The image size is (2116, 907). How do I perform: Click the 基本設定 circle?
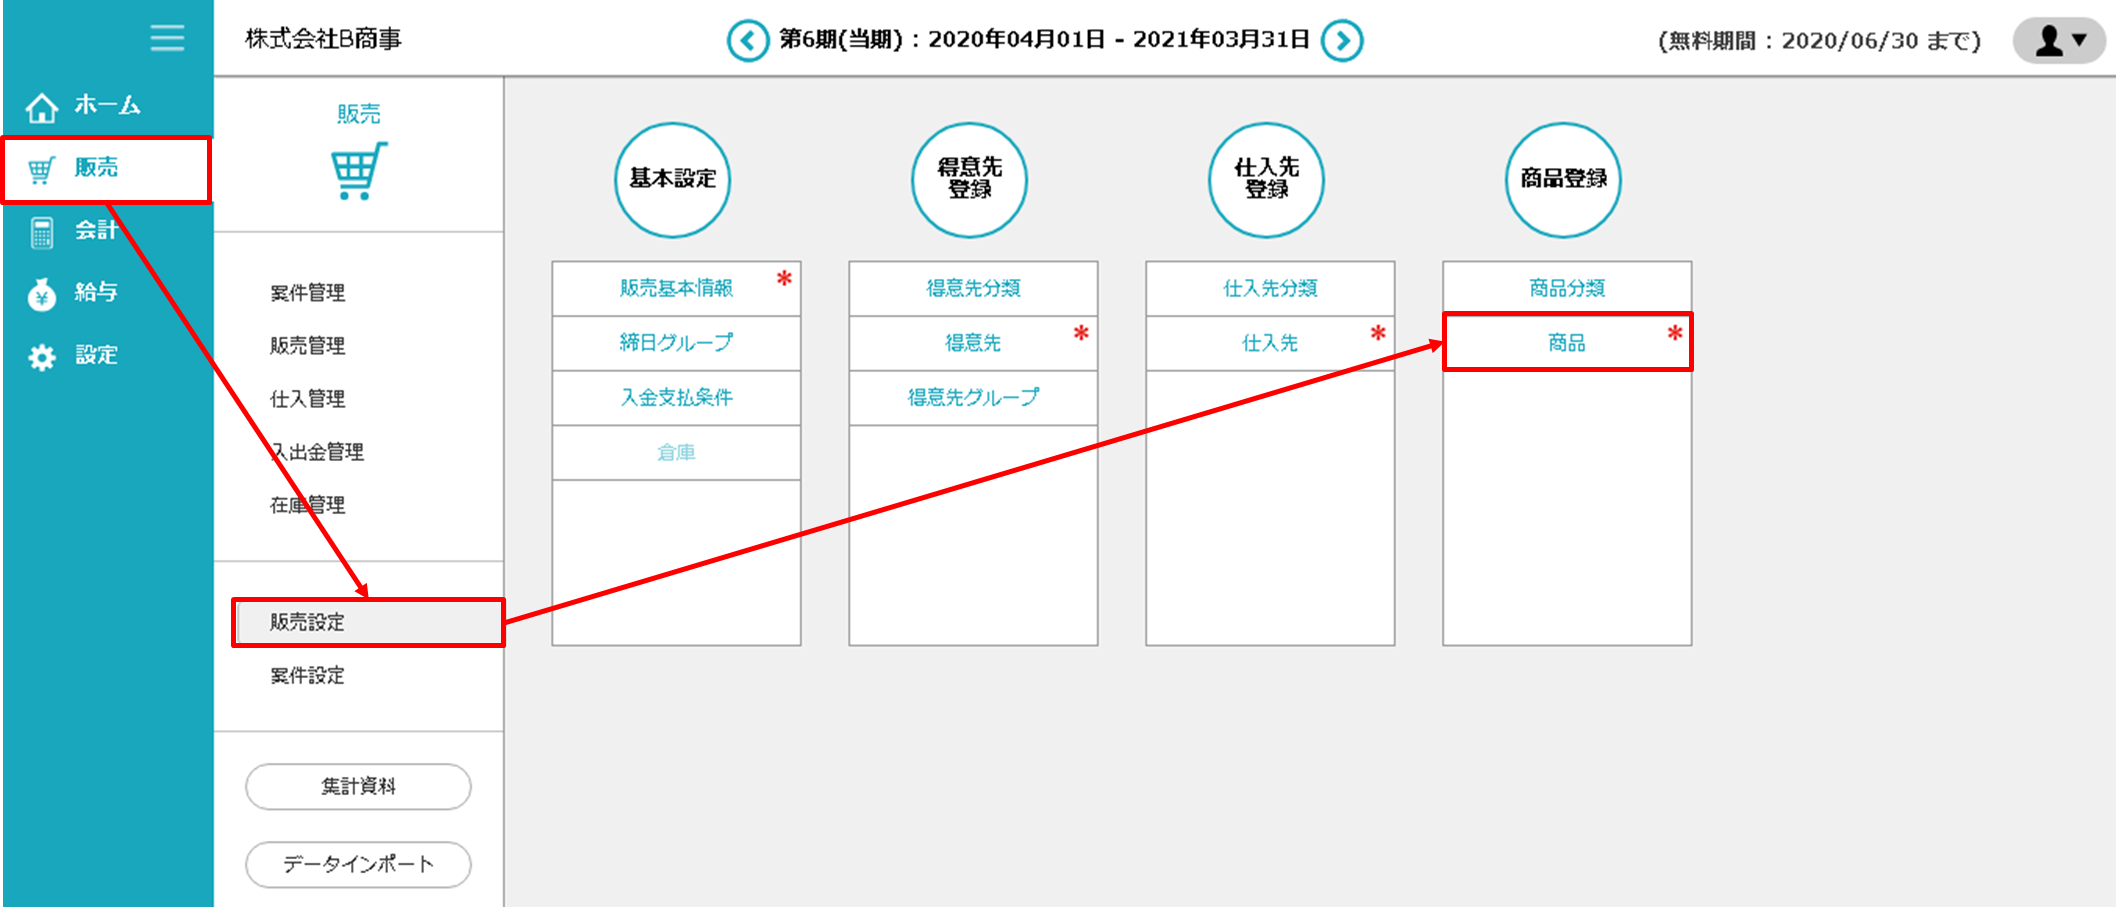click(672, 180)
